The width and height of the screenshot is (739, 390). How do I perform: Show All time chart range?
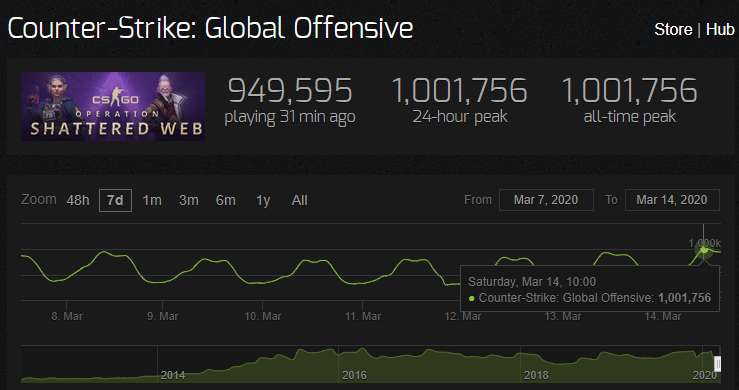[x=299, y=200]
